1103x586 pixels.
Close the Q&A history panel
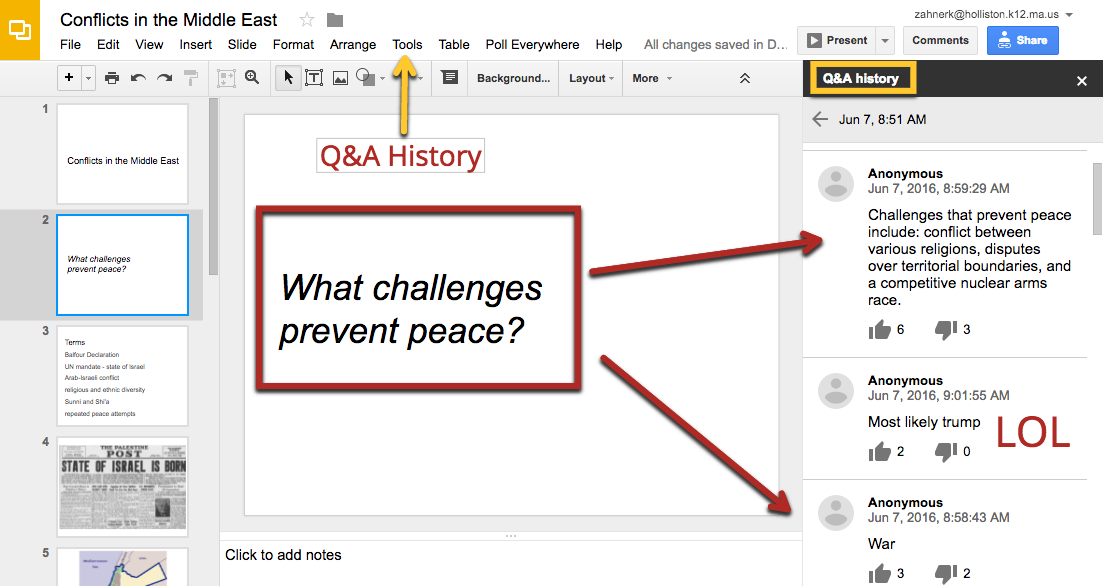pos(1082,81)
